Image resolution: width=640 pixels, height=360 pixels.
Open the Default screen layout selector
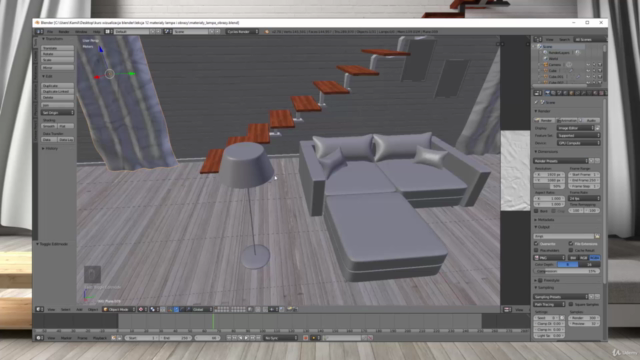point(131,31)
